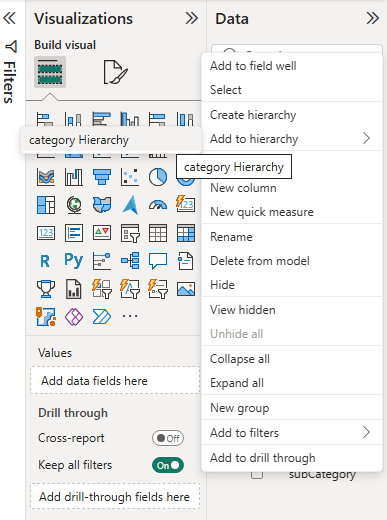The height and width of the screenshot is (520, 387).
Task: Select the button slicer visual
Action: [102, 289]
